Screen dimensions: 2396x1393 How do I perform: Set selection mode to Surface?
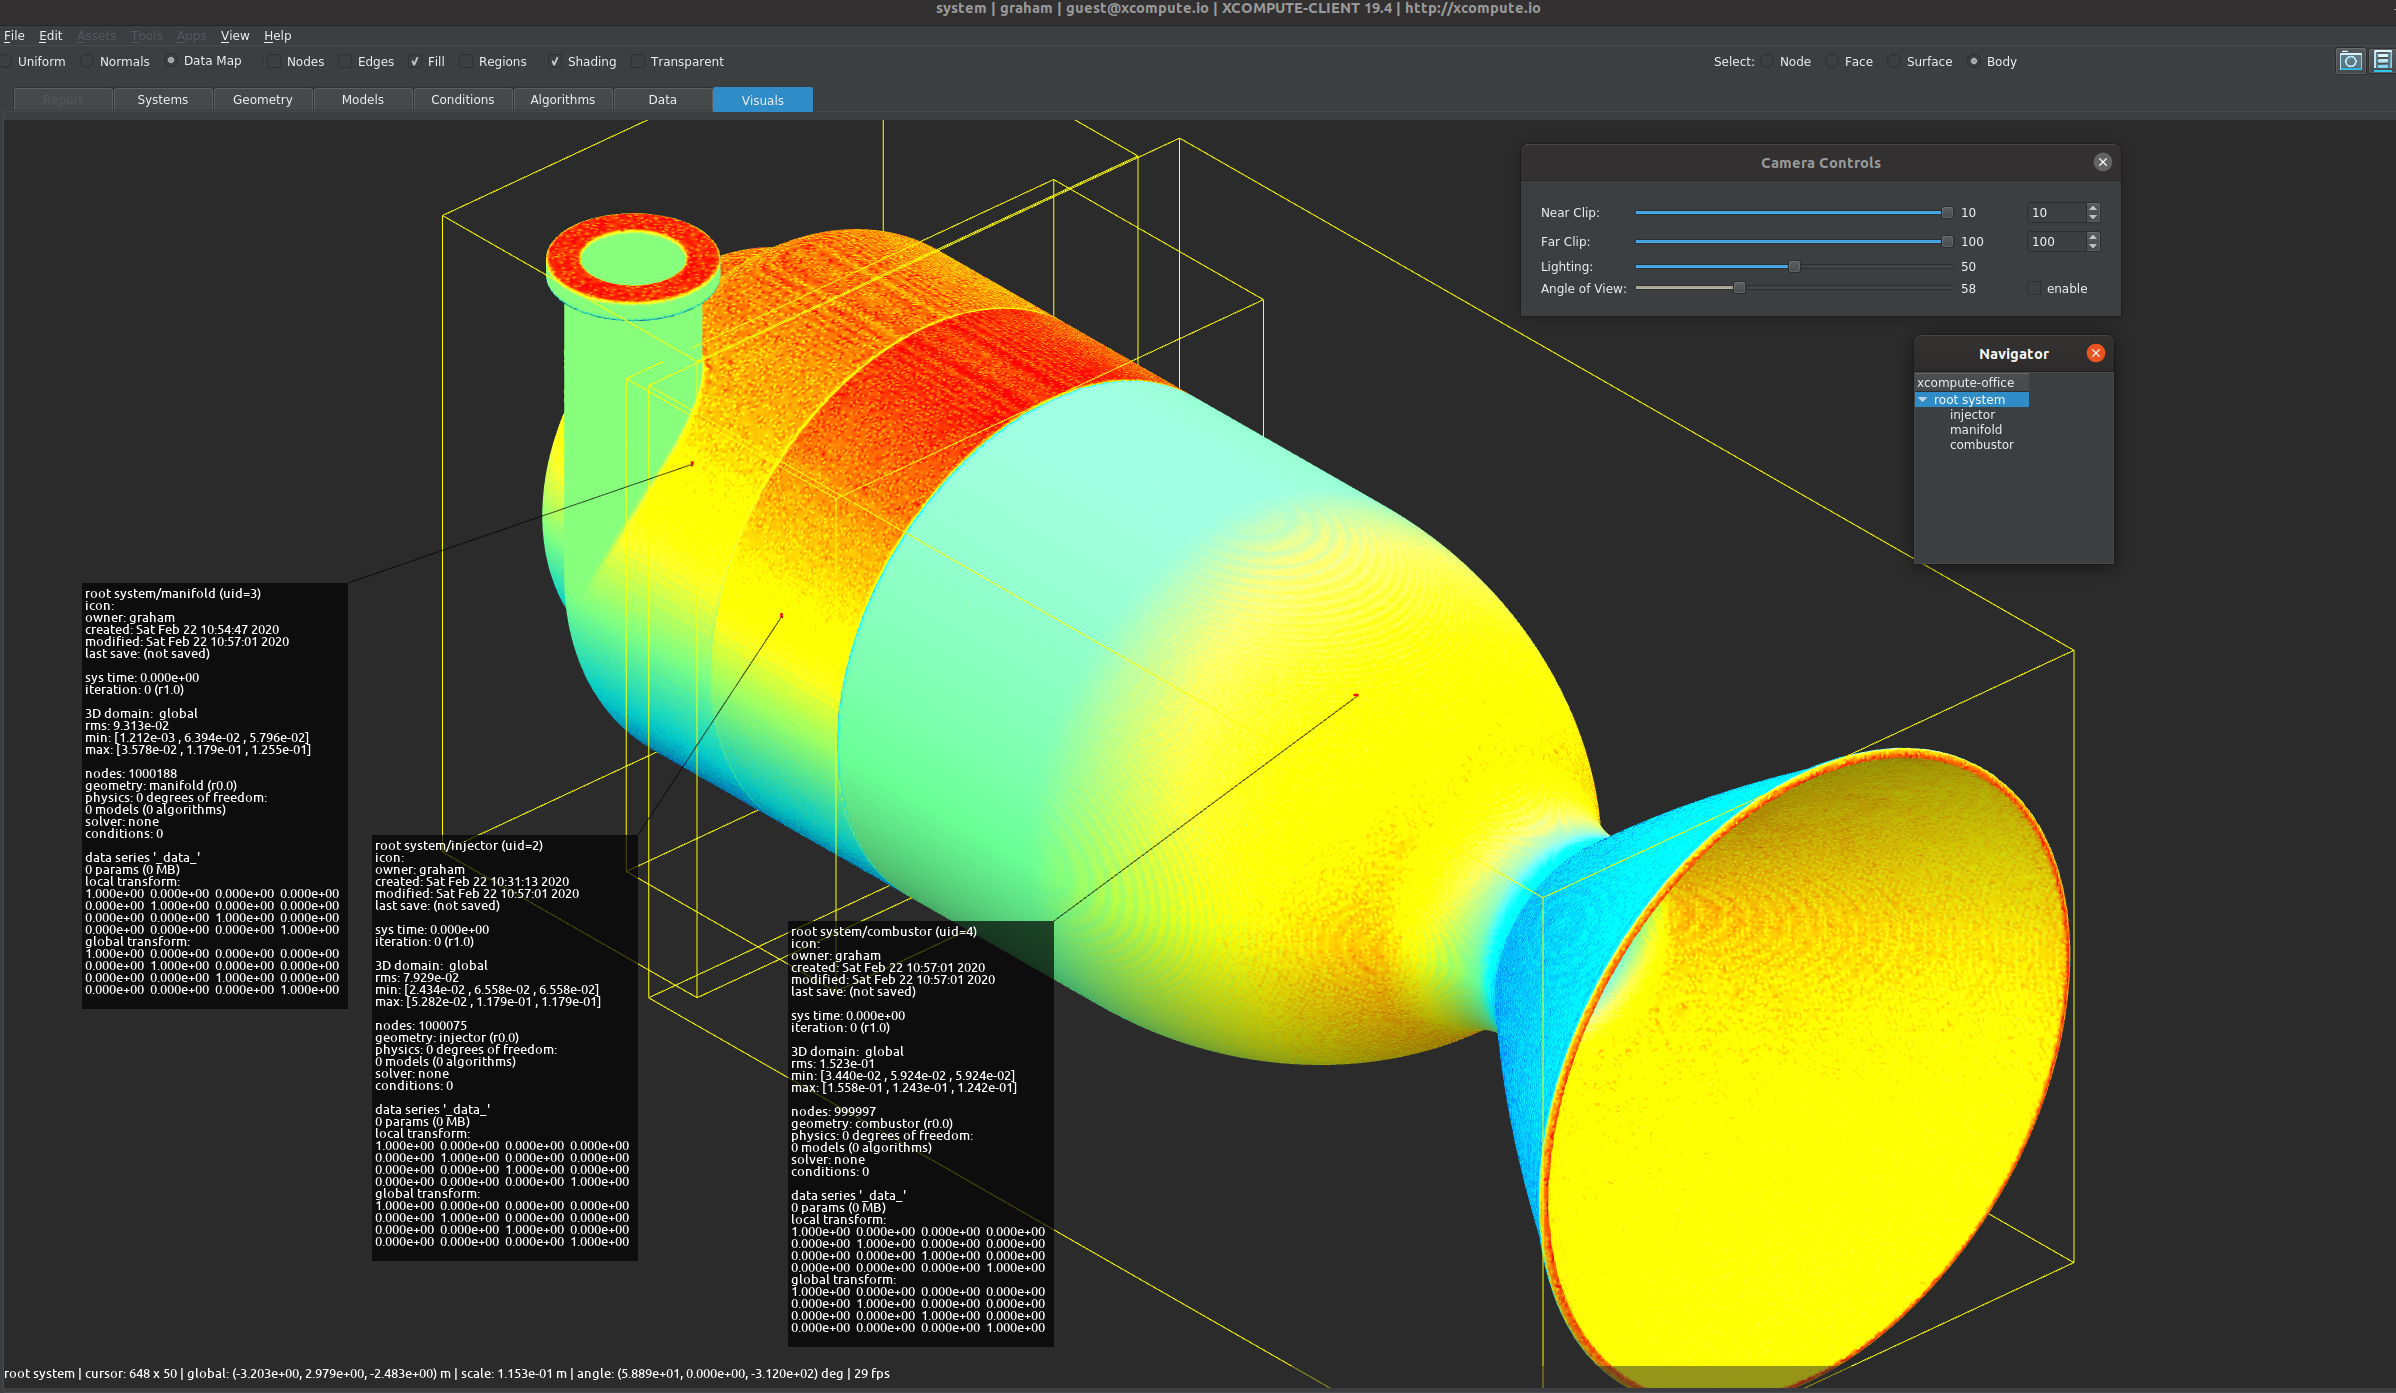pos(1894,62)
